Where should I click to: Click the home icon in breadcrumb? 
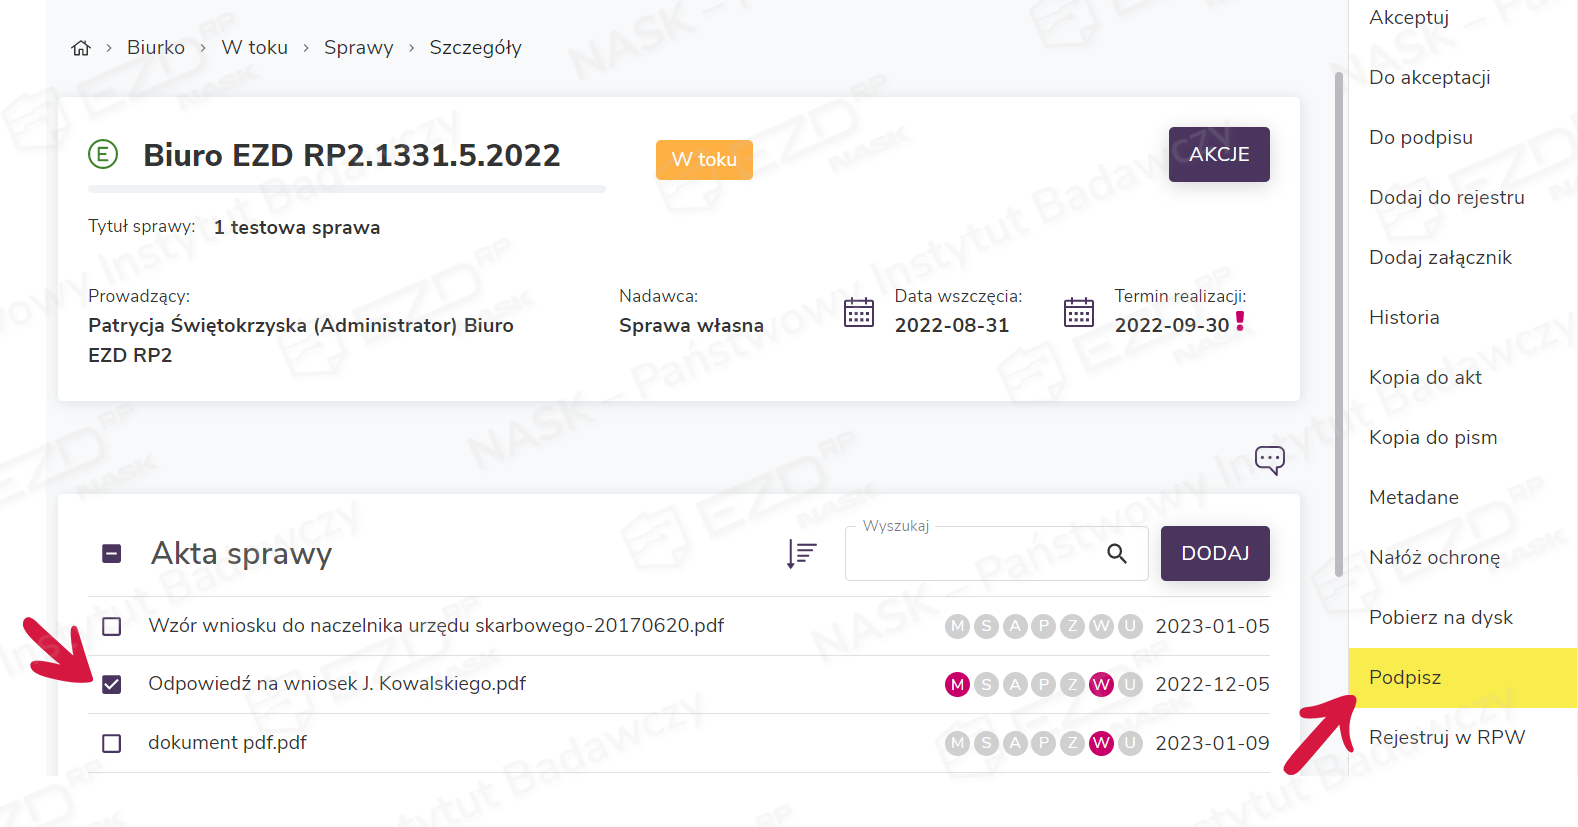(x=81, y=48)
